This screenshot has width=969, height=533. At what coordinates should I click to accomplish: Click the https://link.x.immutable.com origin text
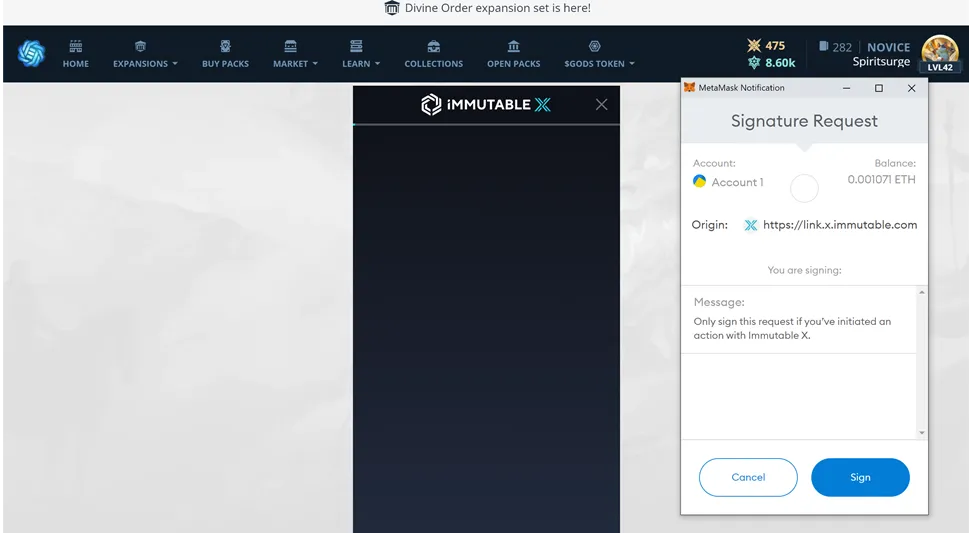point(840,225)
